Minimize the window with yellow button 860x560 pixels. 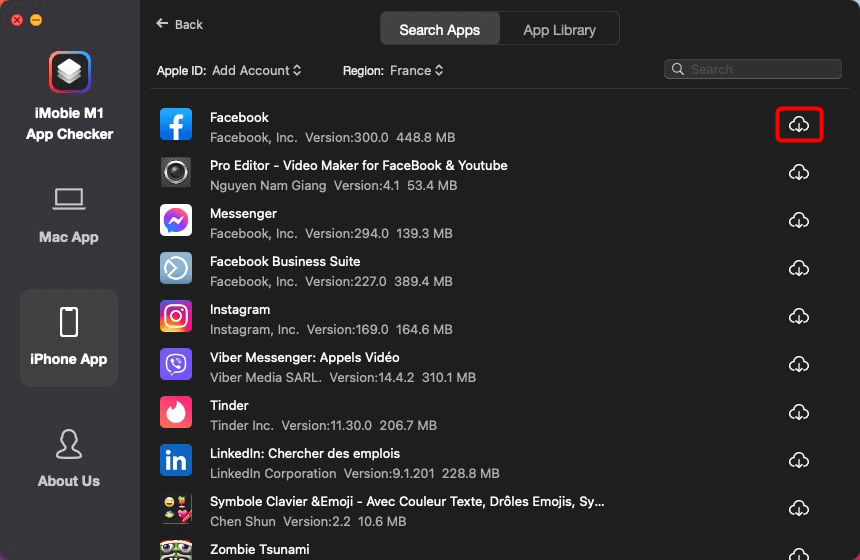(36, 20)
